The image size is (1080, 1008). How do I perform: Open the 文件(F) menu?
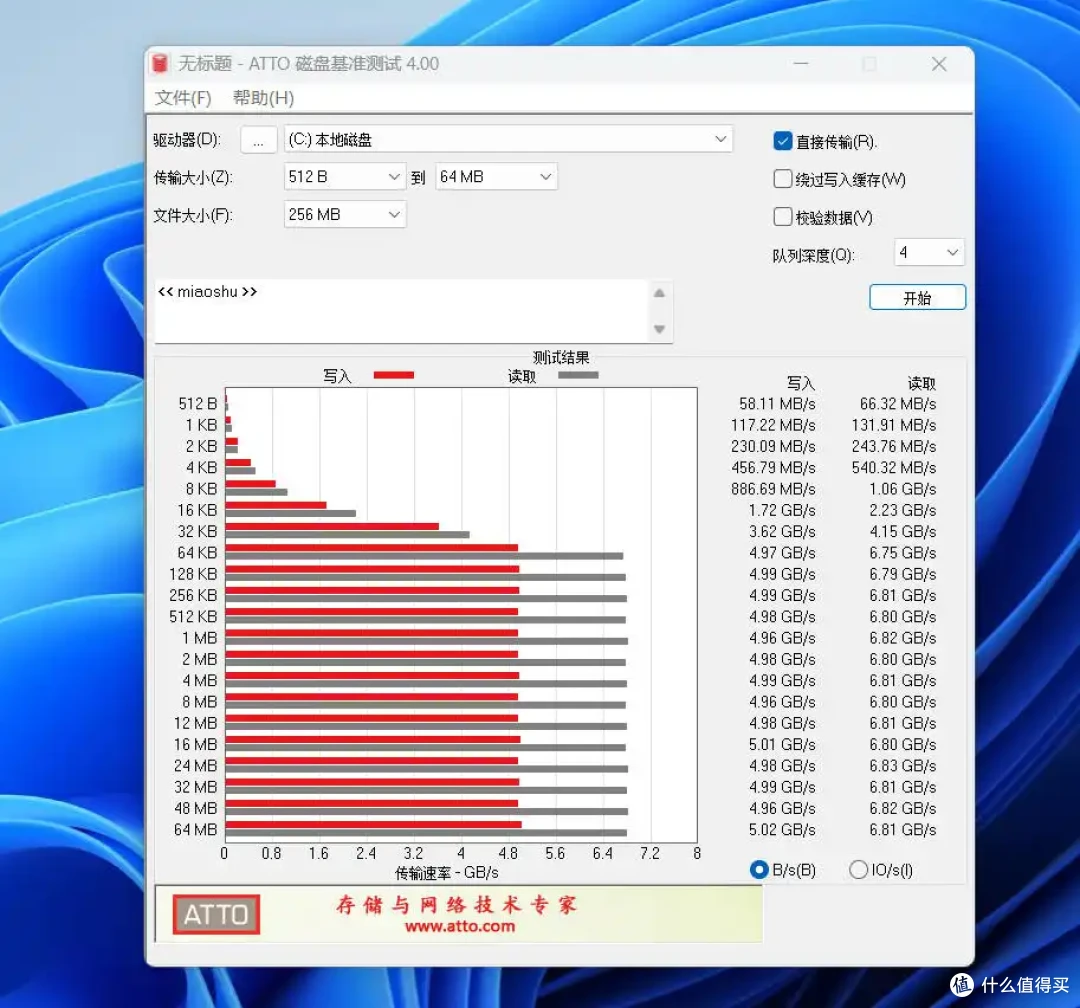coord(183,98)
